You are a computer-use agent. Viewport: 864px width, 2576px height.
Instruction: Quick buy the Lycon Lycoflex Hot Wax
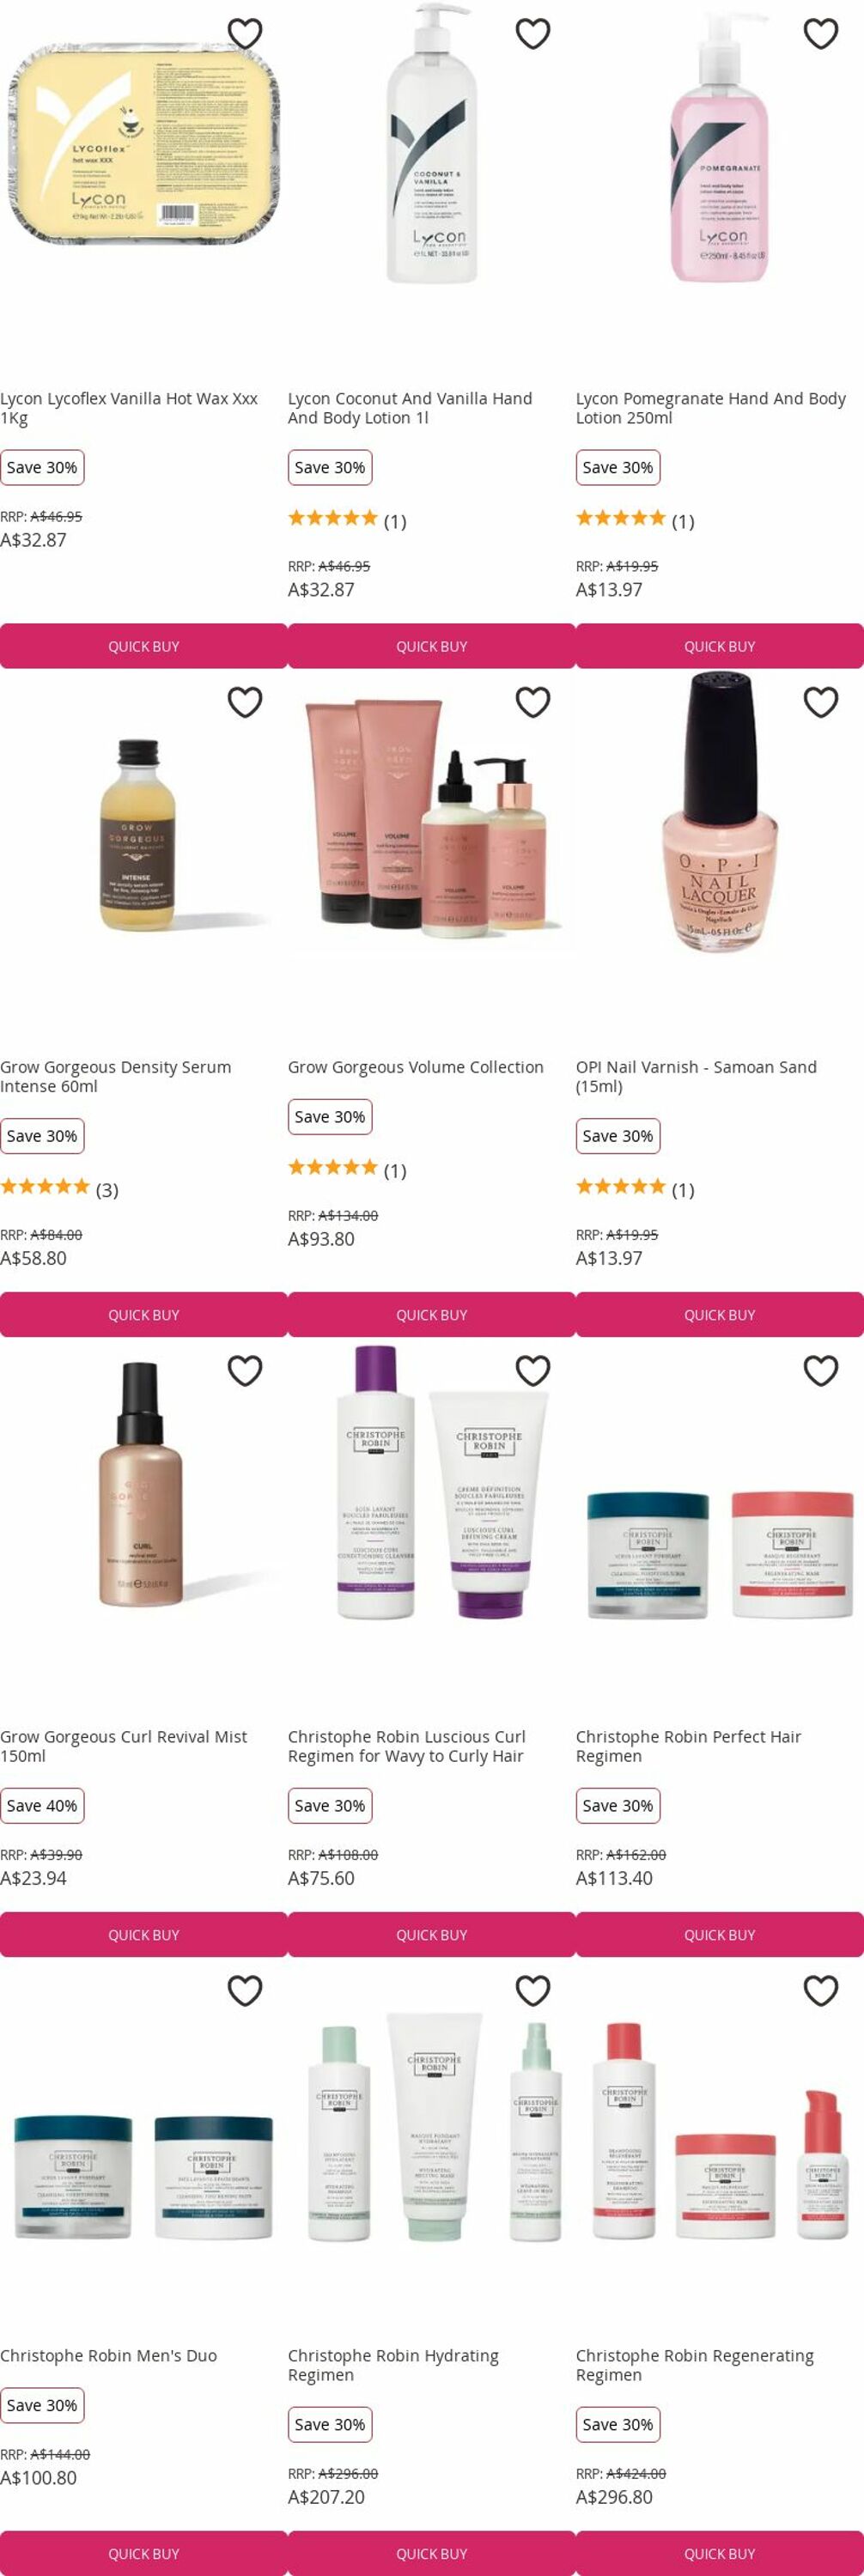[143, 646]
